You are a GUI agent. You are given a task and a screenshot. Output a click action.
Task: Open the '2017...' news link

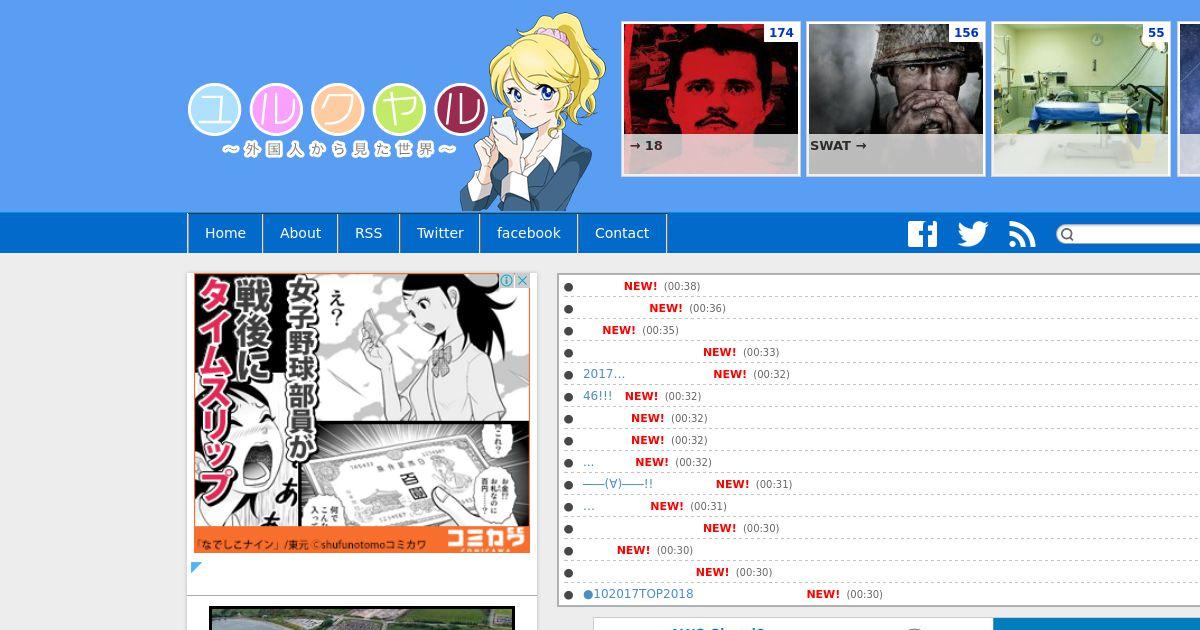pyautogui.click(x=604, y=374)
